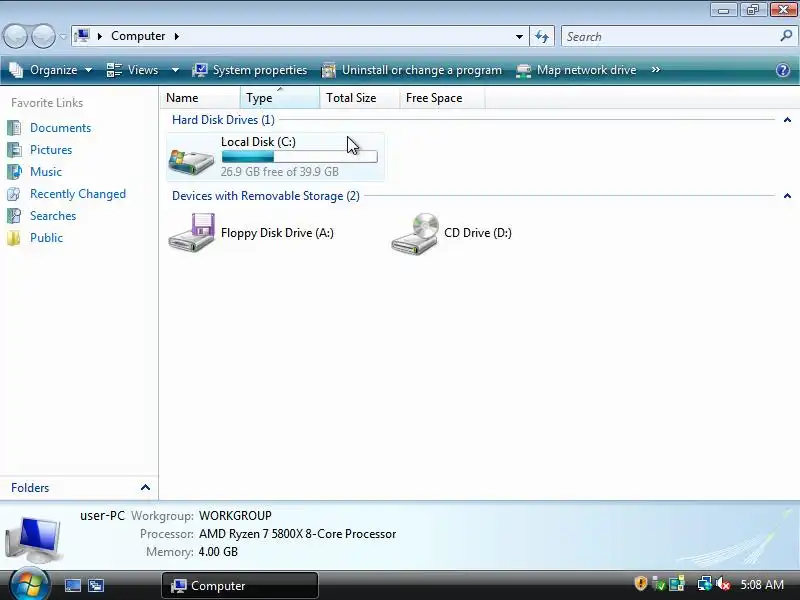Viewport: 800px width, 600px height.
Task: Click the magnifying glass search icon
Action: 786,36
